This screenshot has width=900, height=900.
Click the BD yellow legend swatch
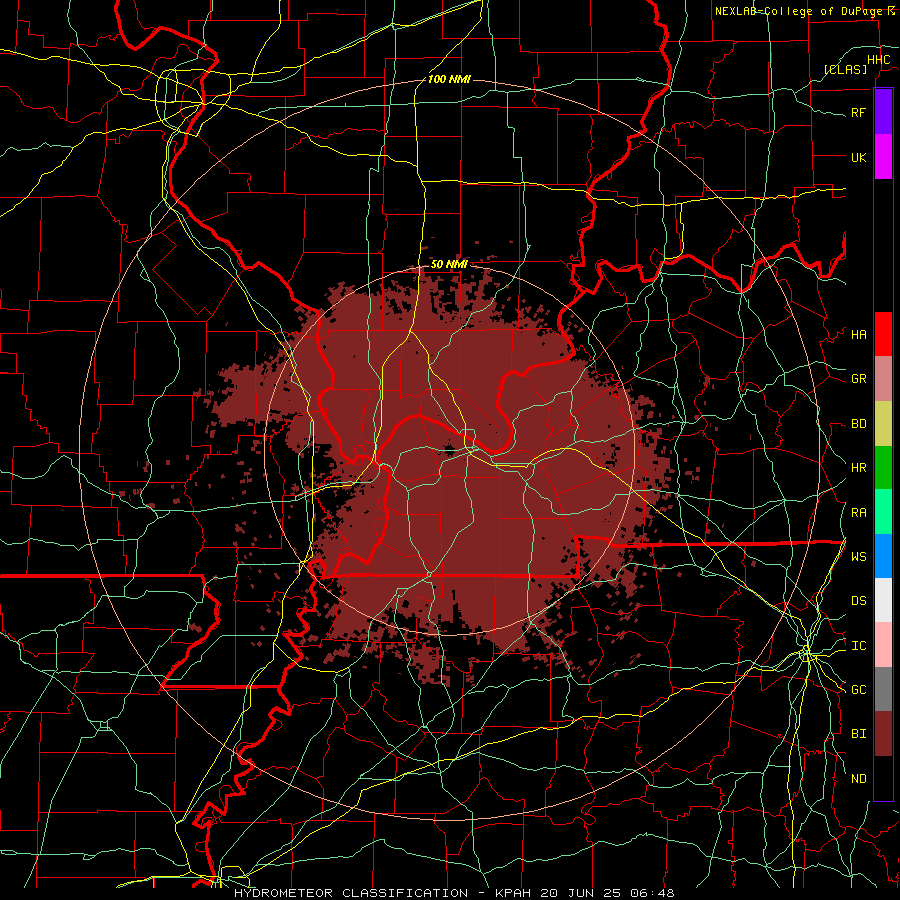pos(883,424)
